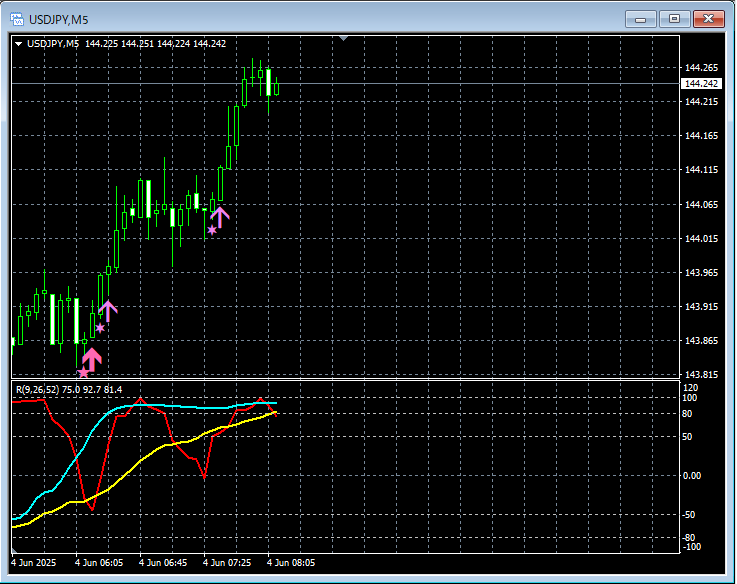The image size is (737, 584).
Task: Click the time label 4 Jun 07:25
Action: point(227,563)
